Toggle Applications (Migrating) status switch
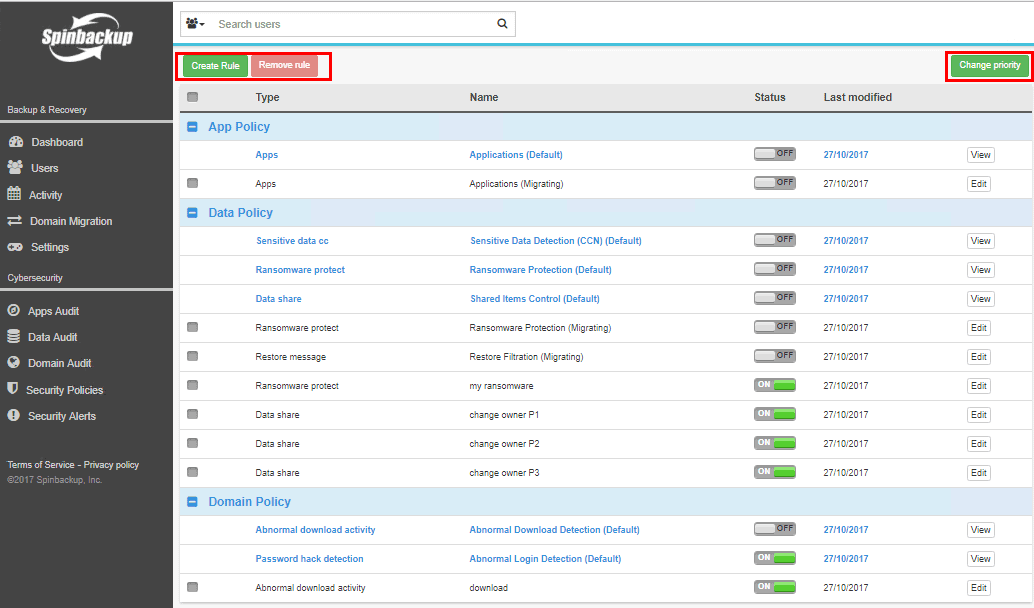The image size is (1034, 608). coord(775,183)
